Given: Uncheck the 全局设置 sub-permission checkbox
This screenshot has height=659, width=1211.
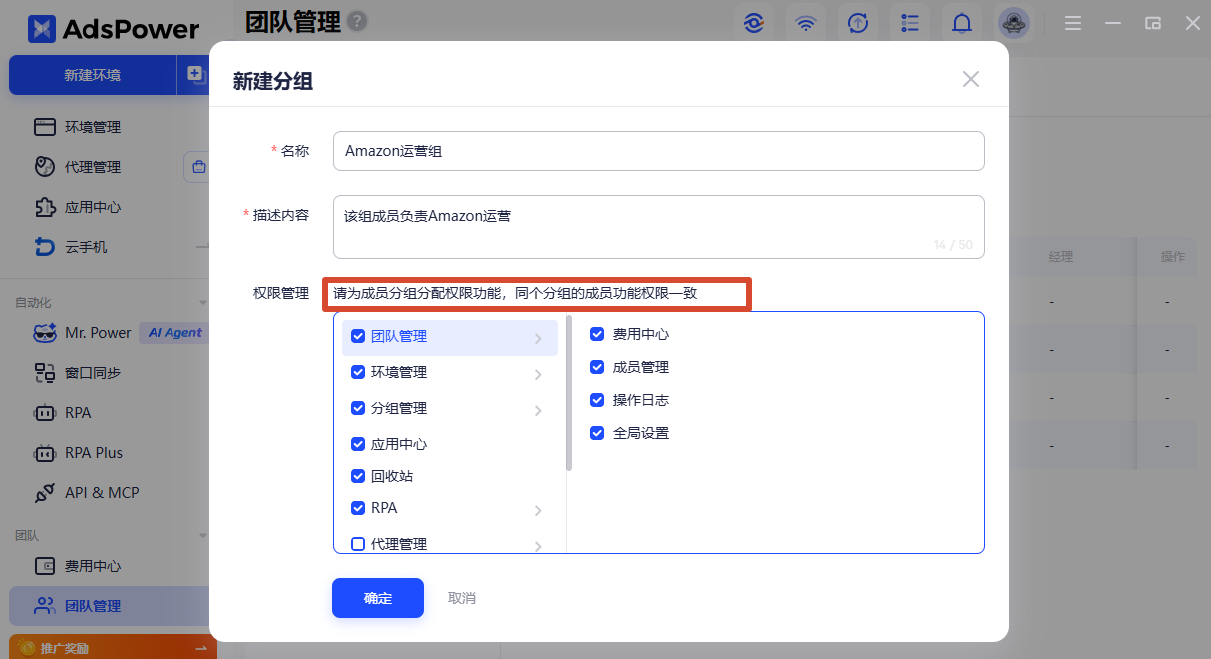Looking at the screenshot, I should (x=597, y=433).
